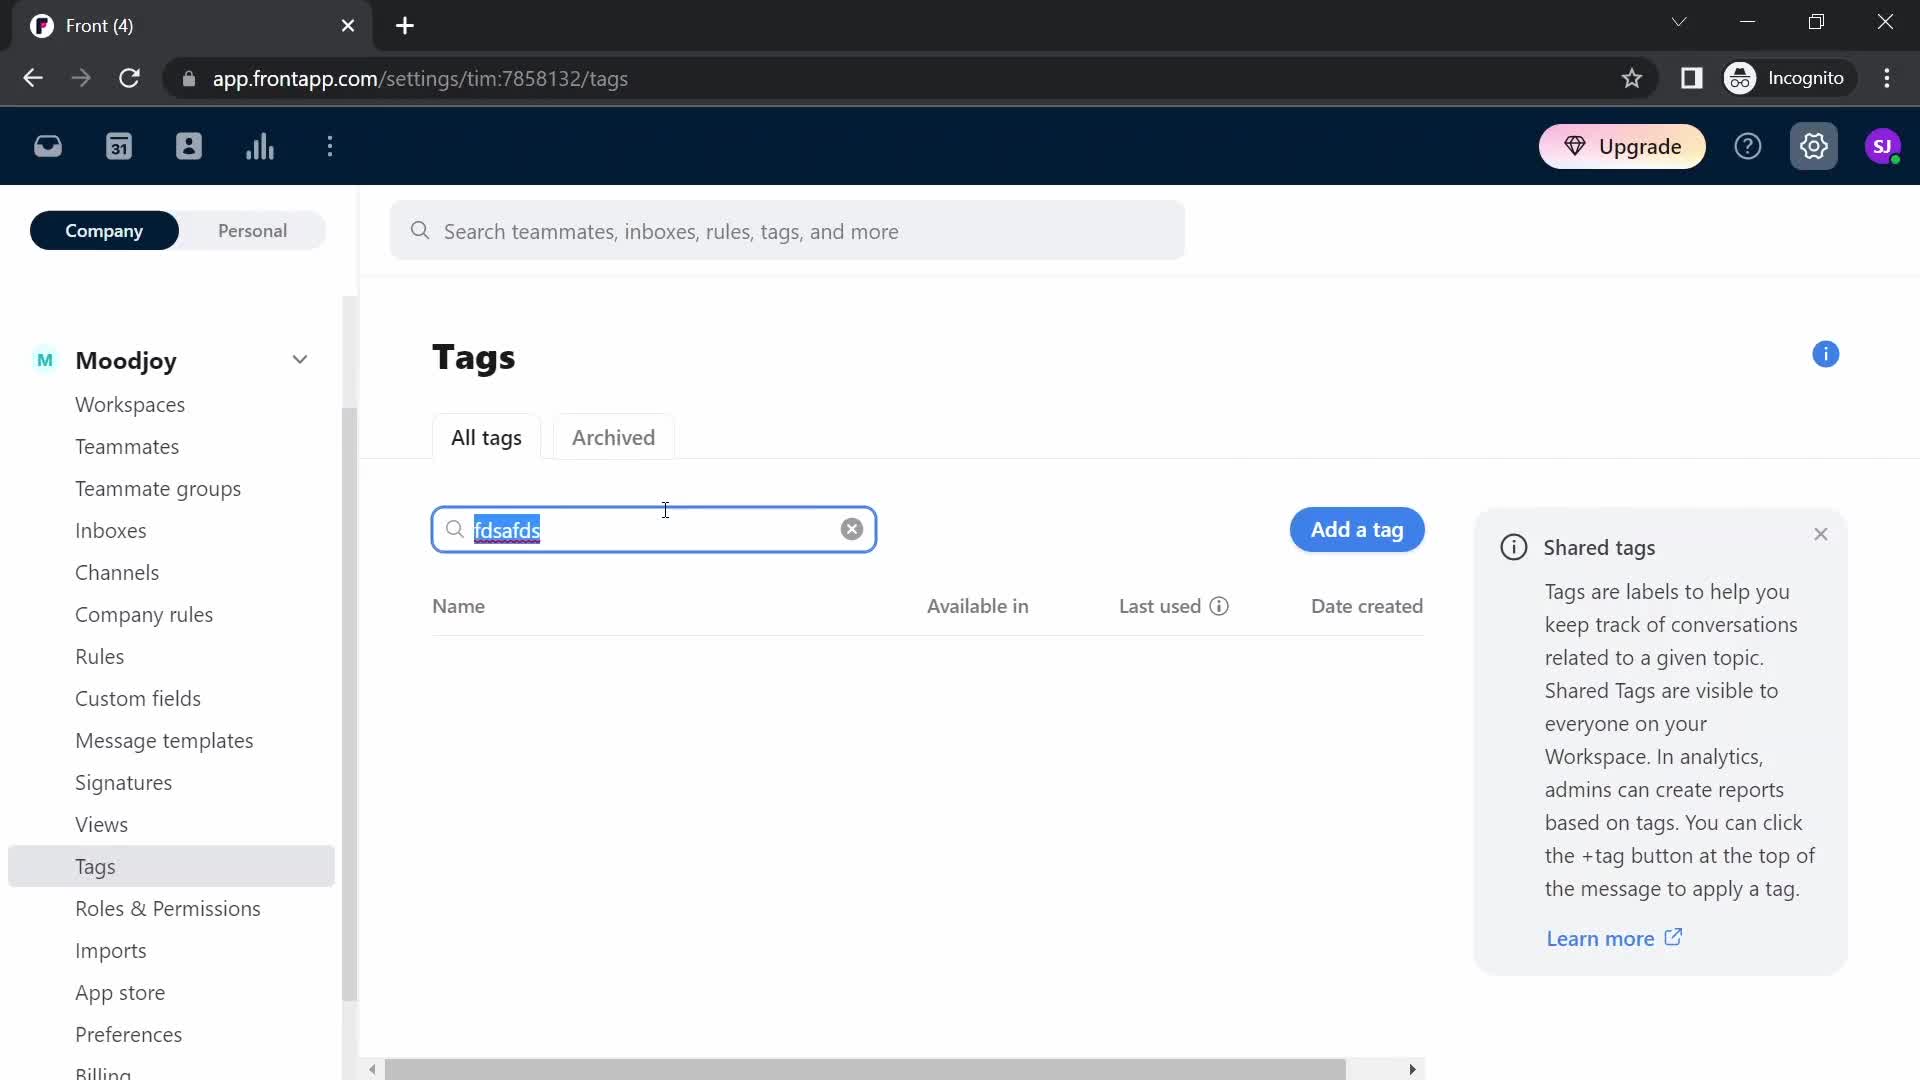The image size is (1920, 1080).
Task: Open the Chrome menu three dots
Action: [x=1887, y=78]
